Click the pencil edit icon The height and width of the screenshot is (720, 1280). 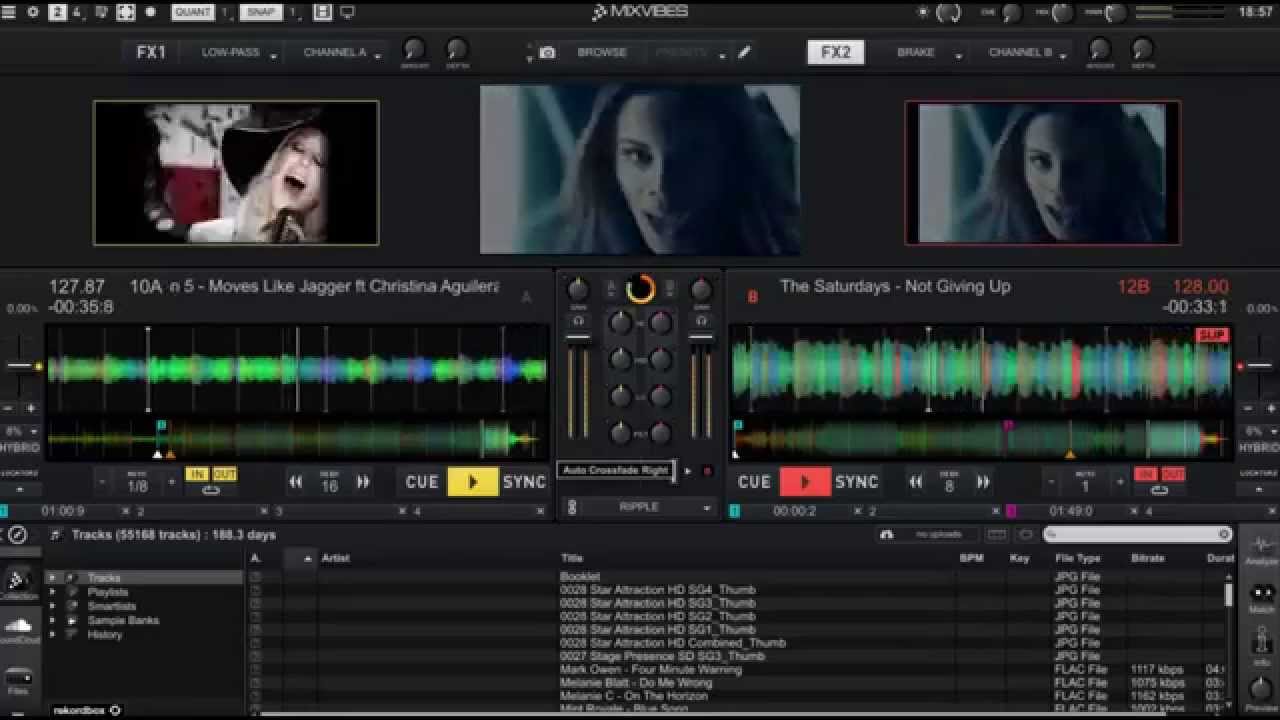[744, 52]
